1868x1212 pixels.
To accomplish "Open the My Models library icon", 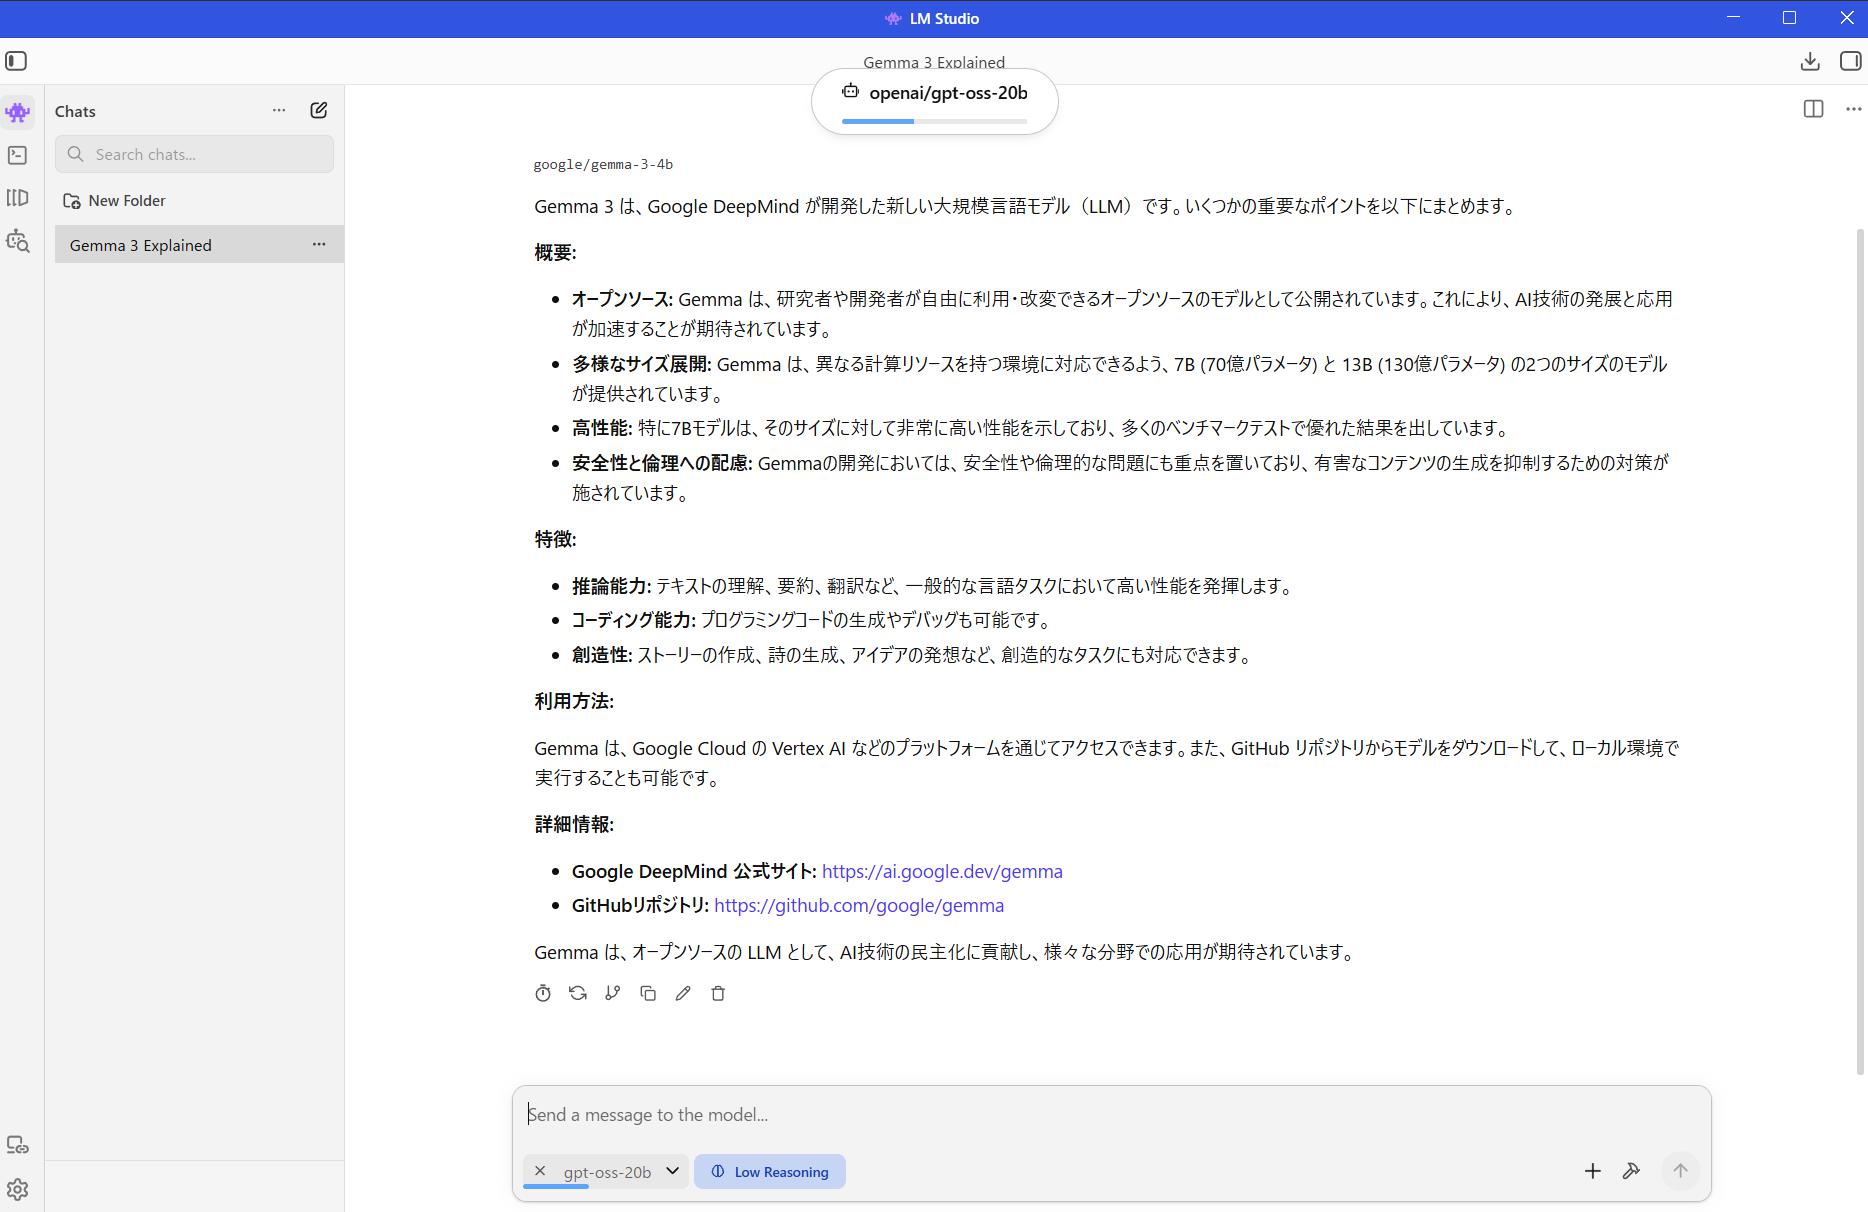I will click(17, 198).
